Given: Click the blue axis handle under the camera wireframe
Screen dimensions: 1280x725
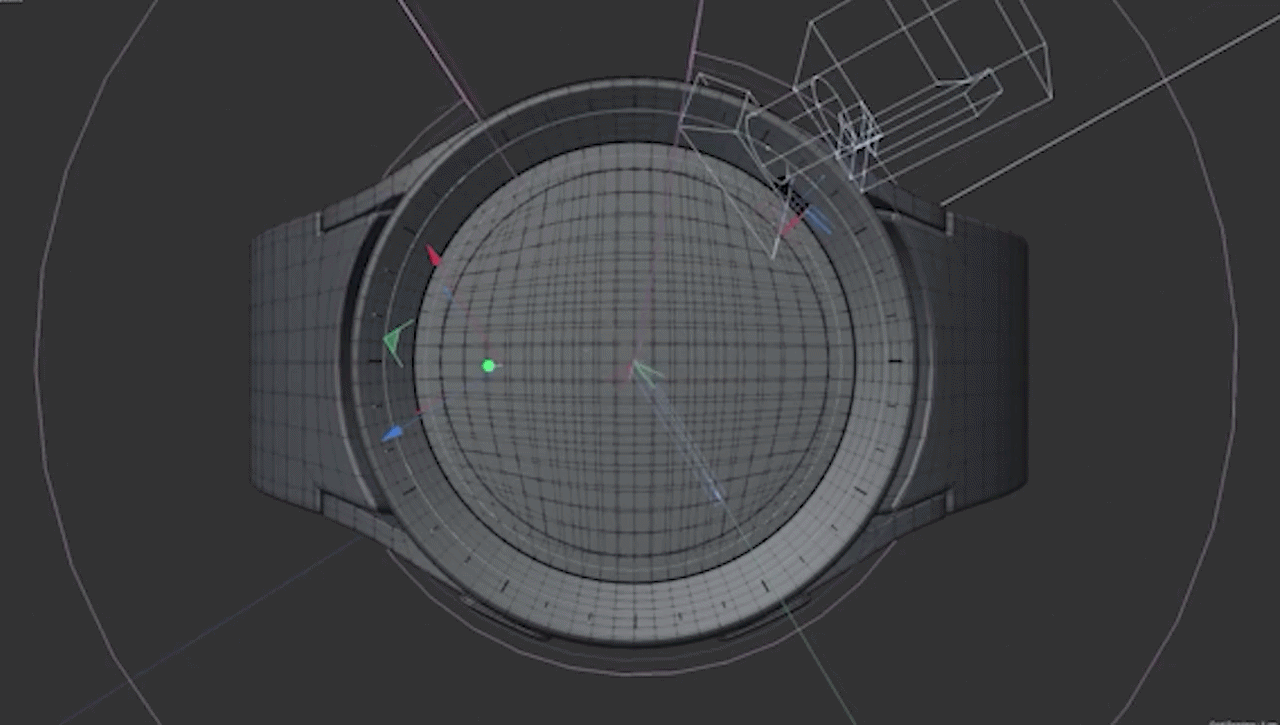Looking at the screenshot, I should [x=818, y=221].
